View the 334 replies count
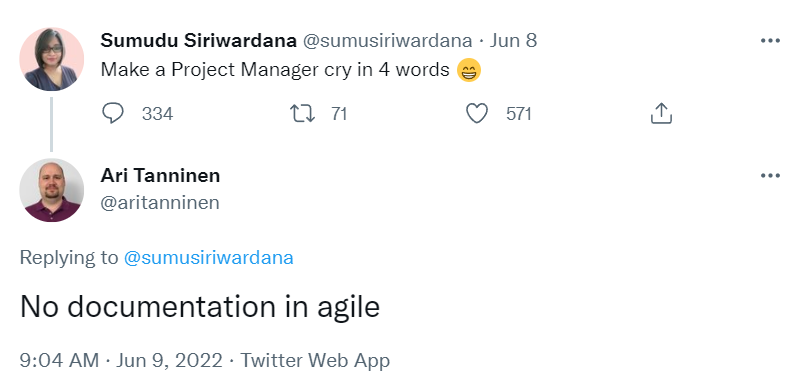The width and height of the screenshot is (796, 375). click(157, 114)
